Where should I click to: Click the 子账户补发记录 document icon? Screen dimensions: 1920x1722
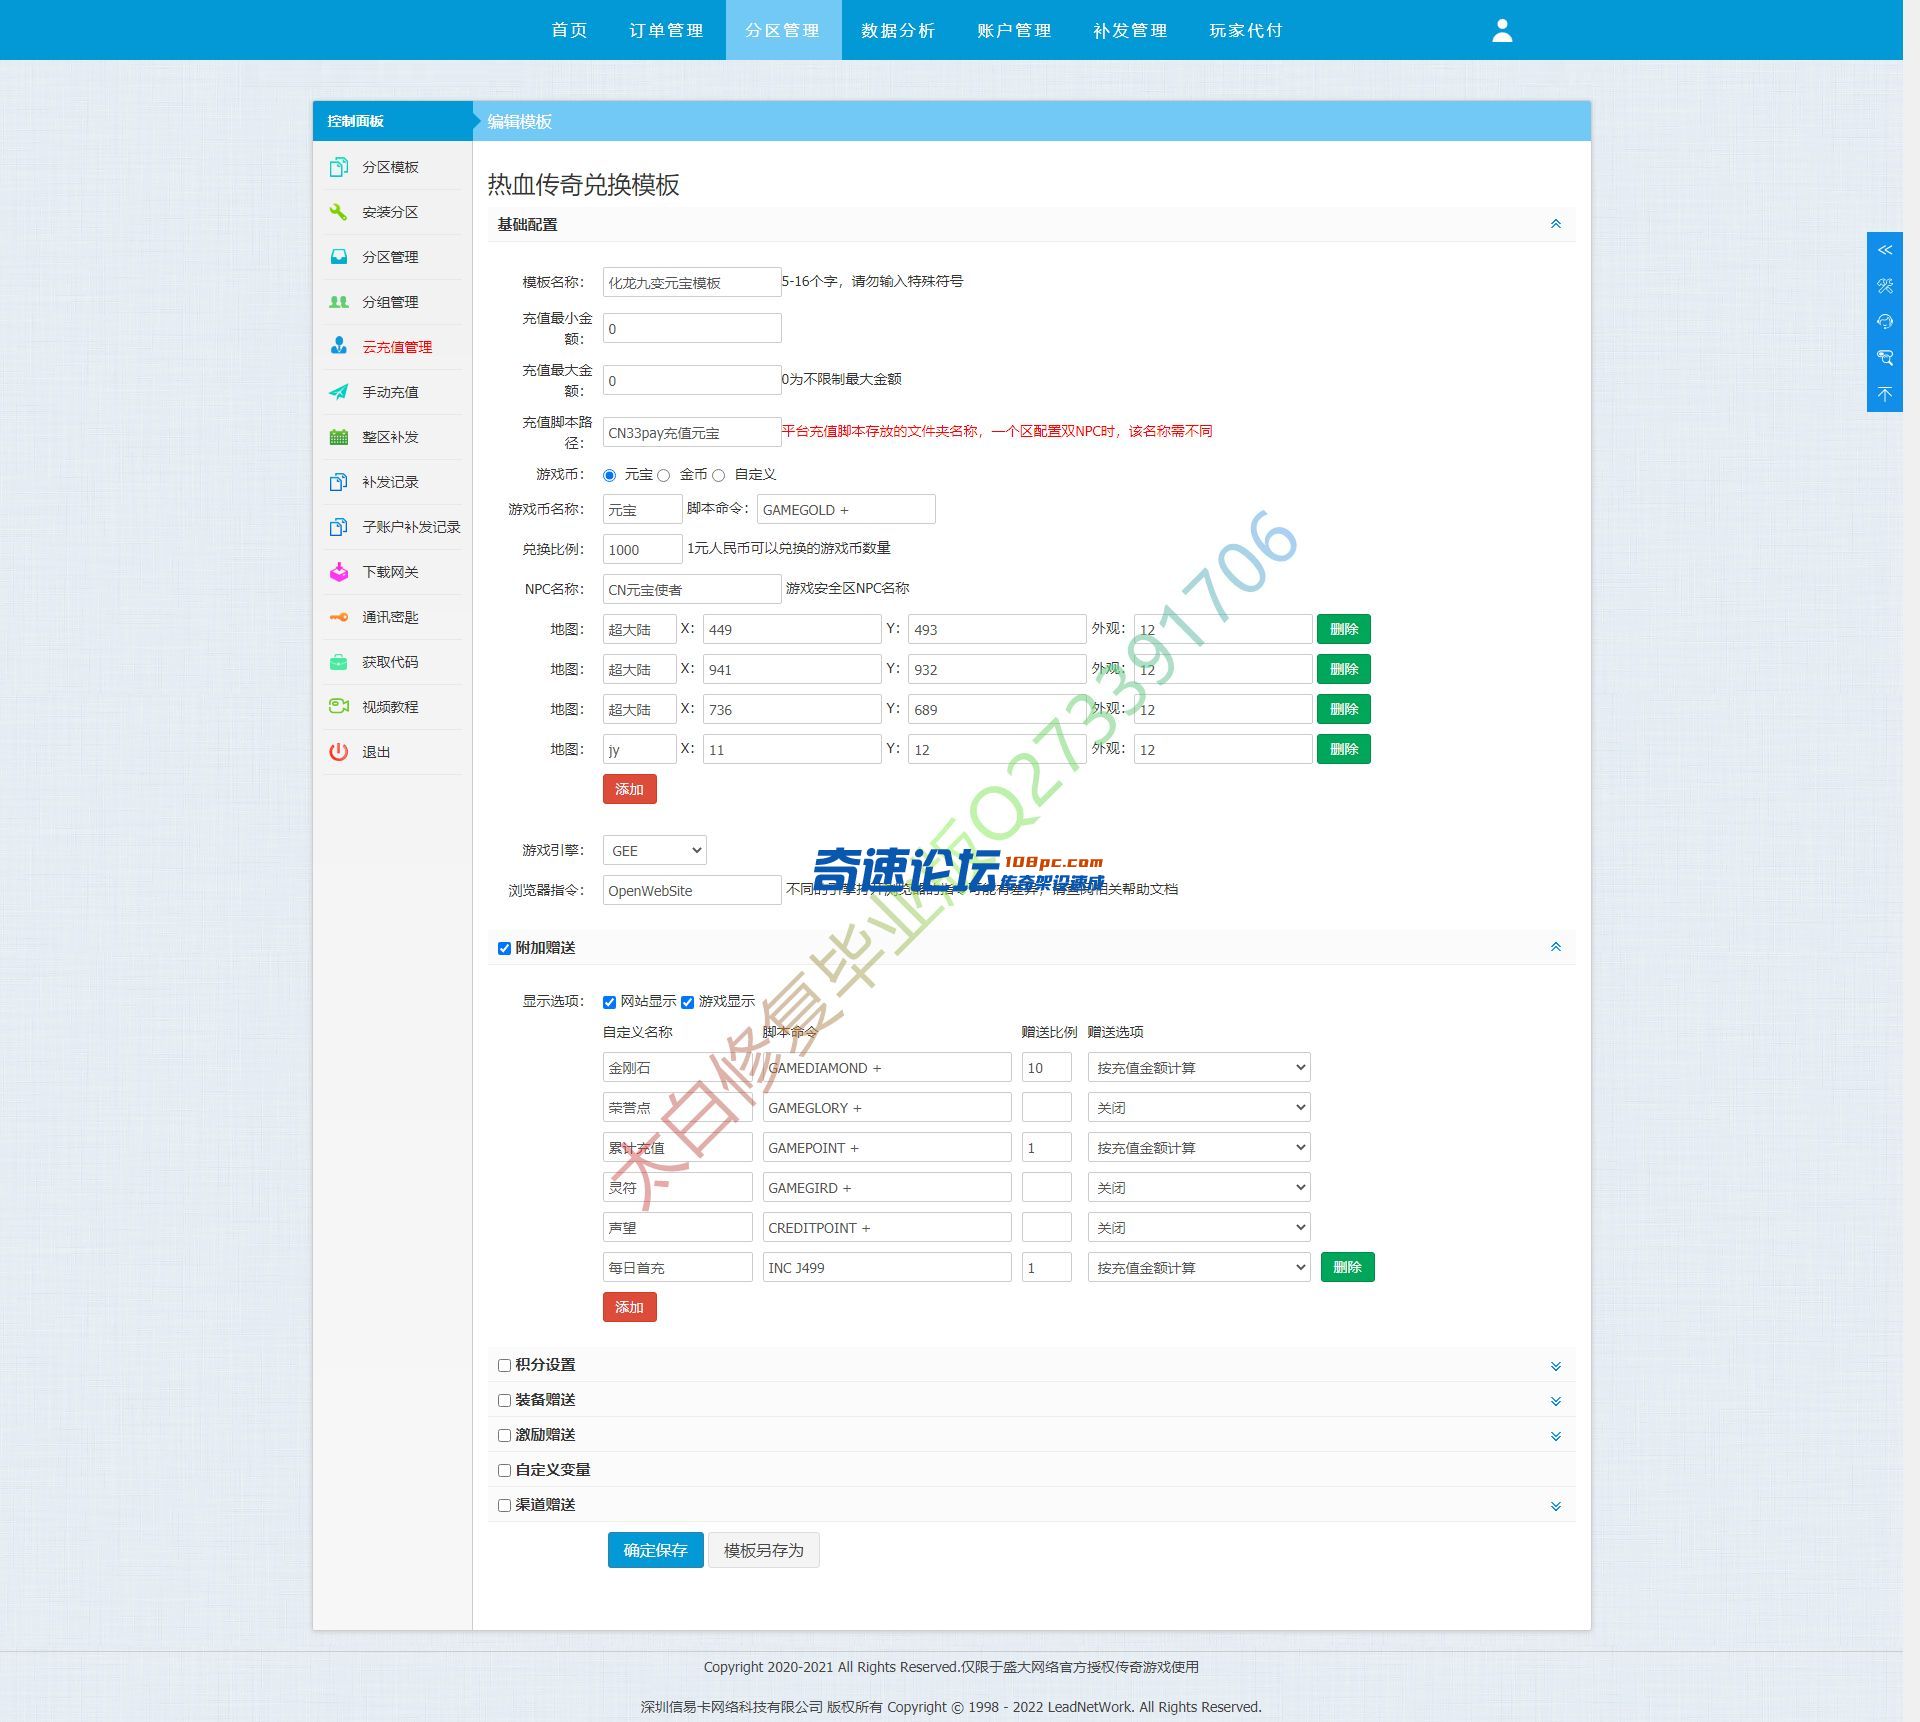(339, 527)
